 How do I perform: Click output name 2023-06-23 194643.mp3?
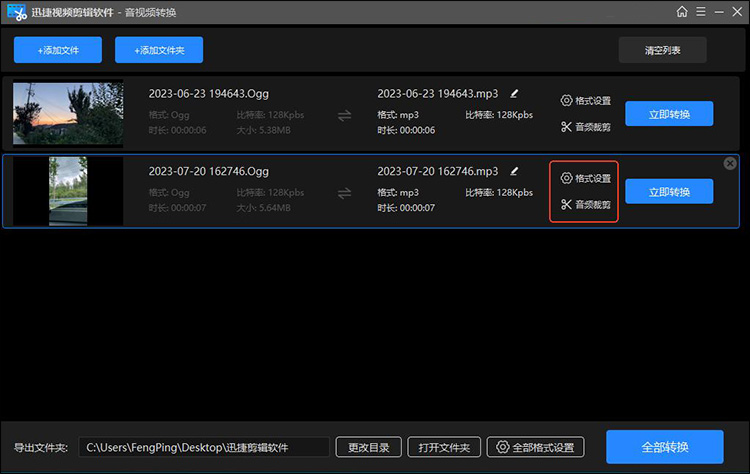[438, 94]
